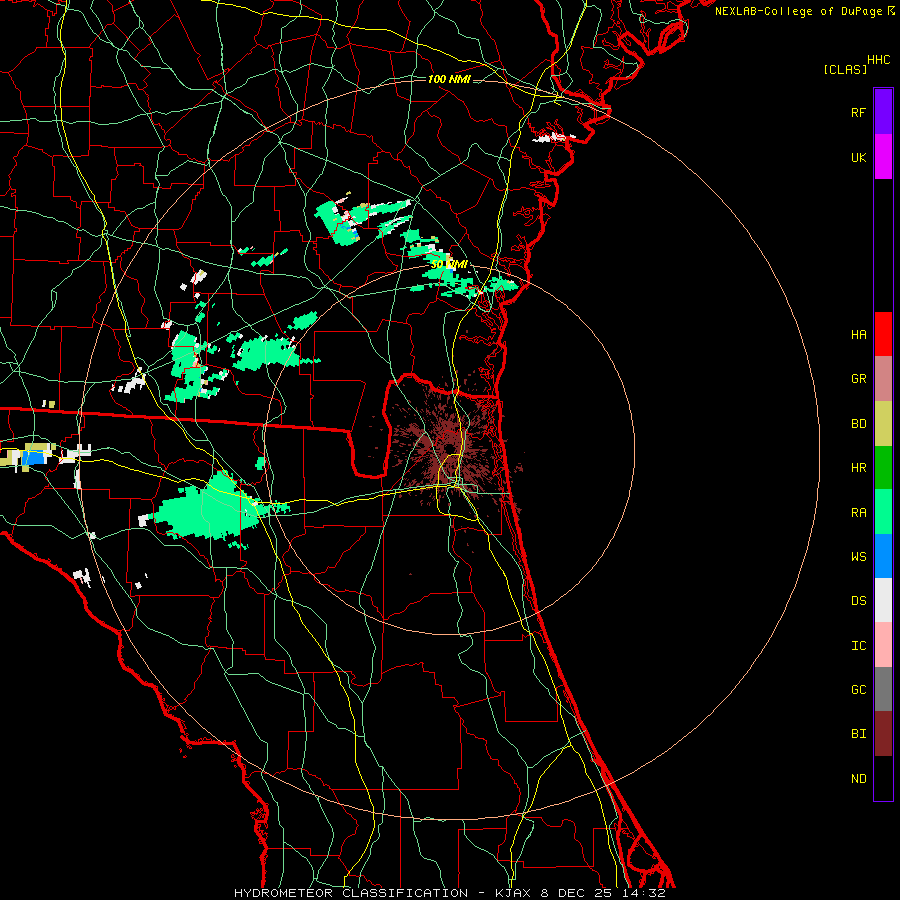
Task: Click the UK legend label
Action: [x=859, y=157]
